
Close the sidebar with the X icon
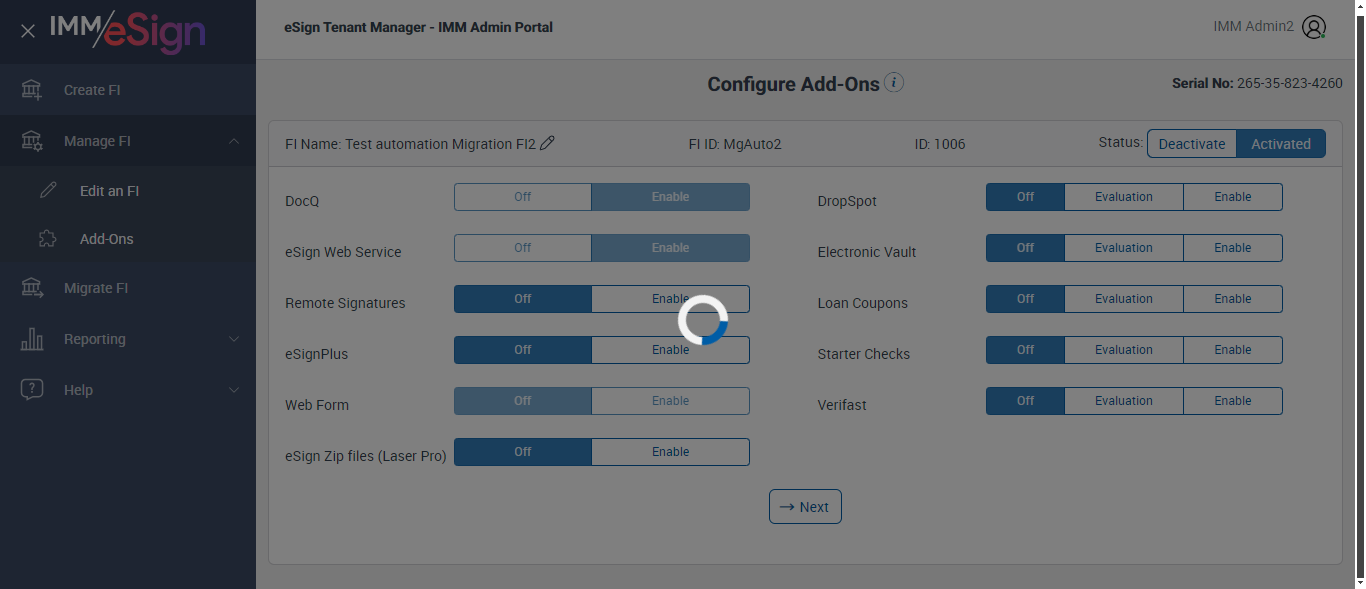pyautogui.click(x=28, y=31)
